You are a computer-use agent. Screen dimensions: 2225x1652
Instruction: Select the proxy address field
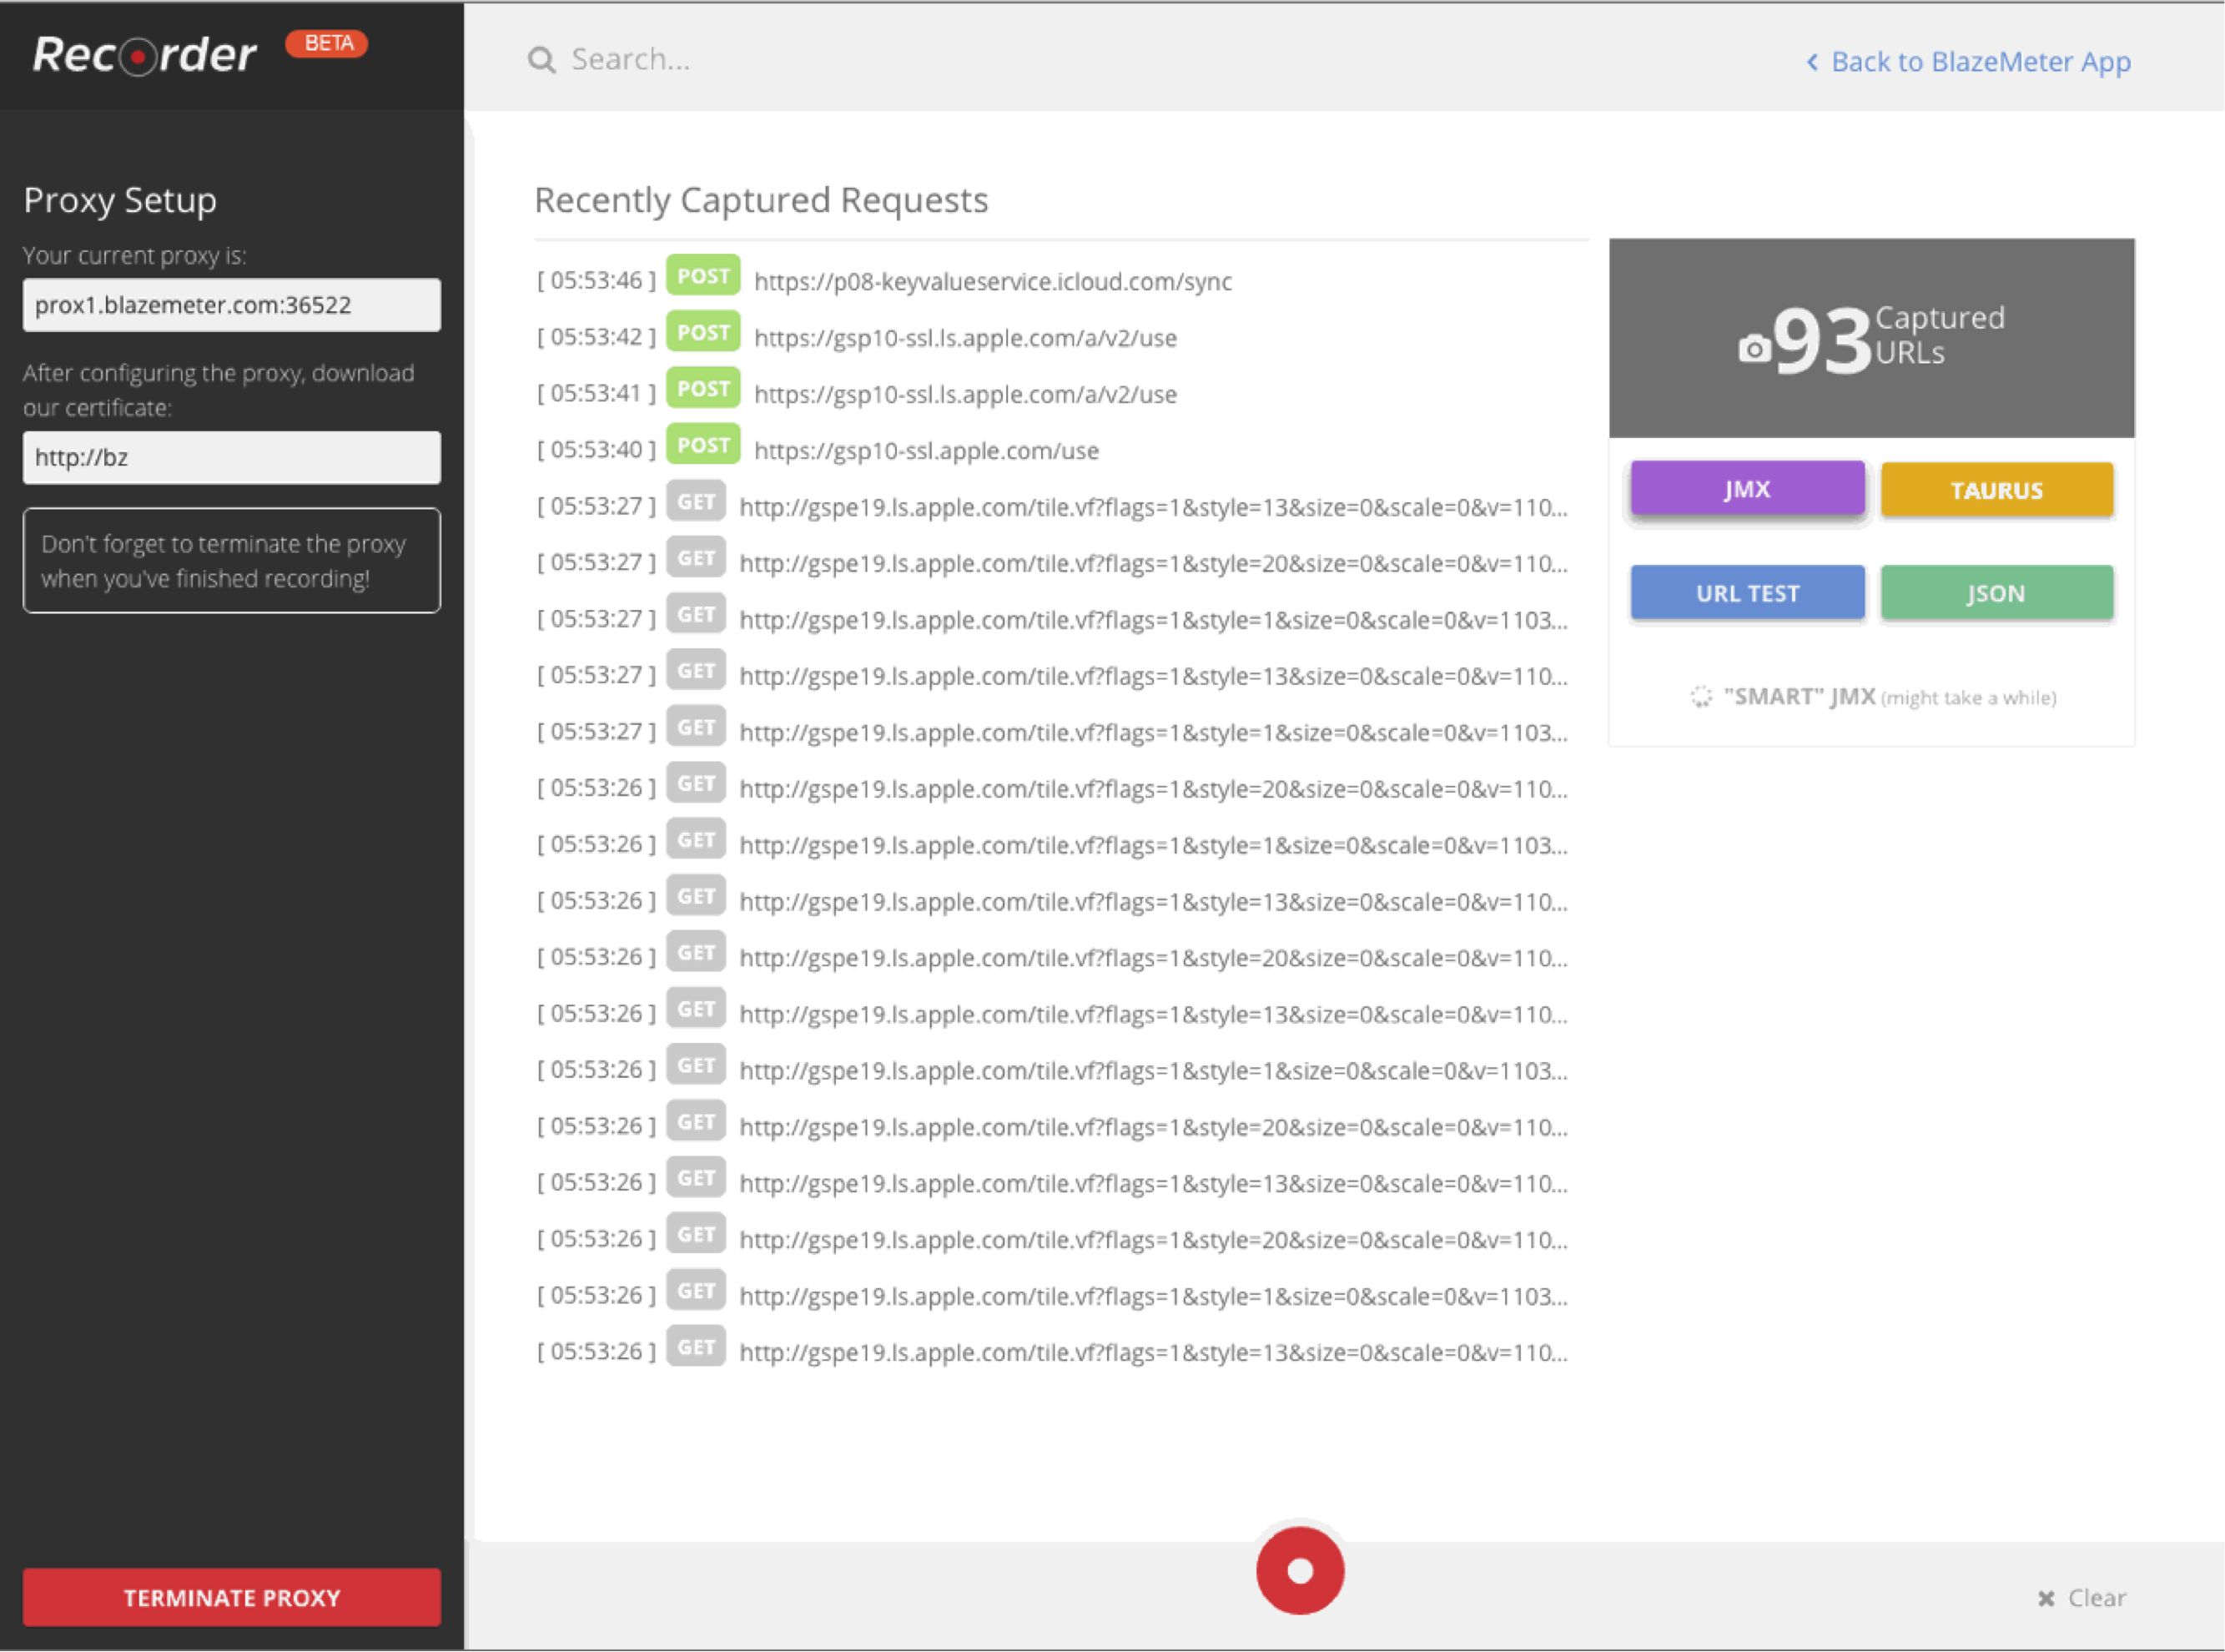tap(232, 305)
